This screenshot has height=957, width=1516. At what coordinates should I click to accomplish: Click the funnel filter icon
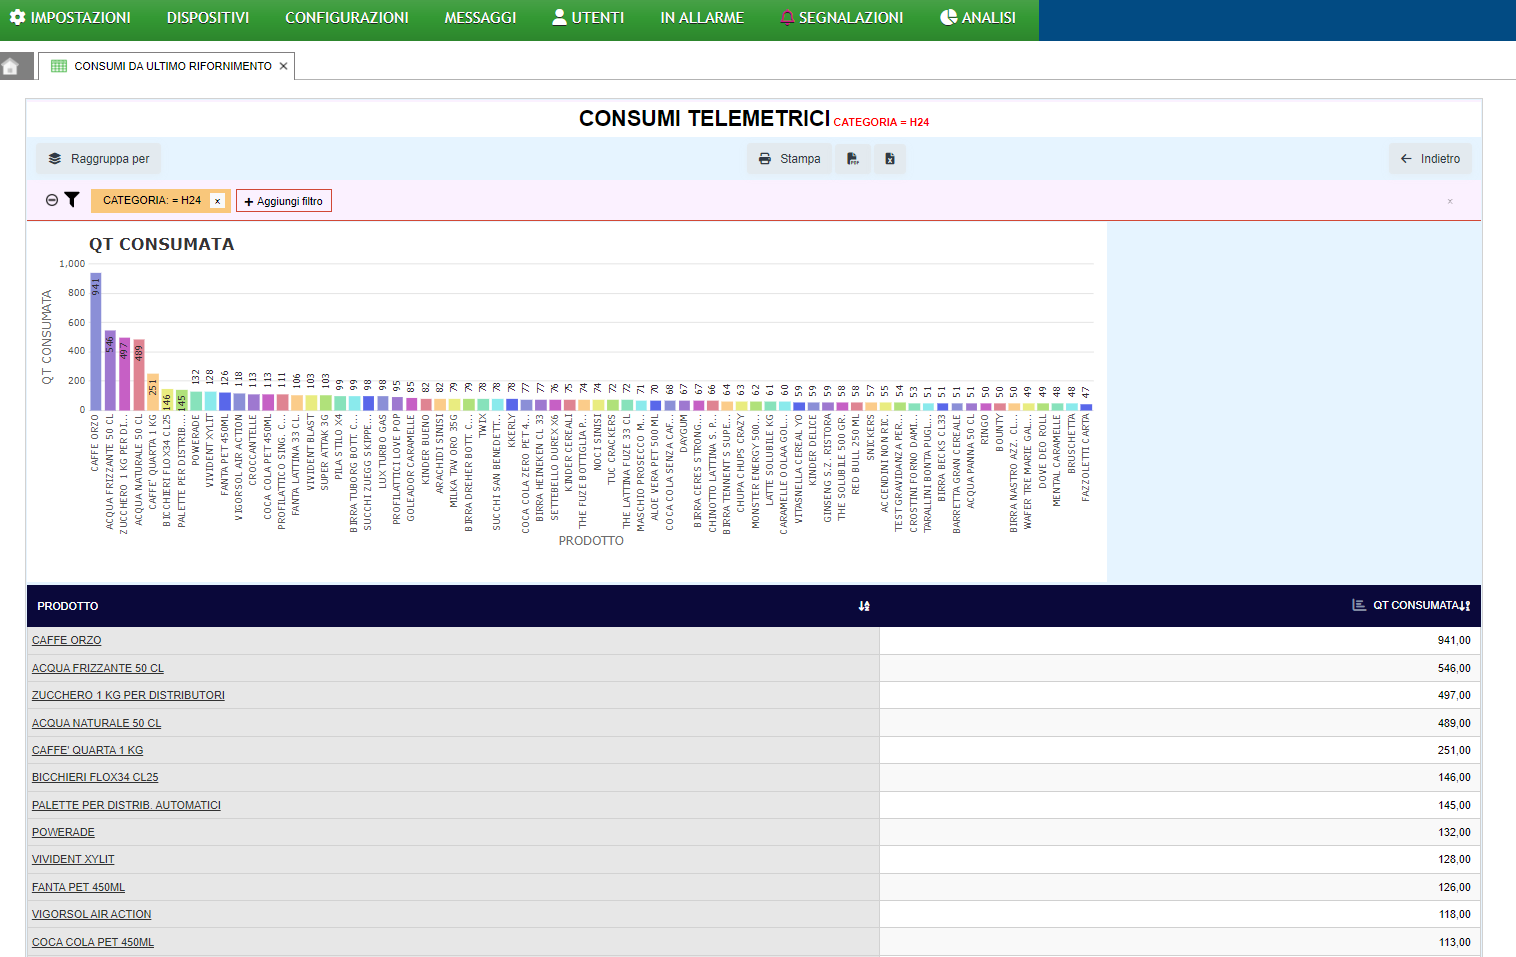coord(72,200)
